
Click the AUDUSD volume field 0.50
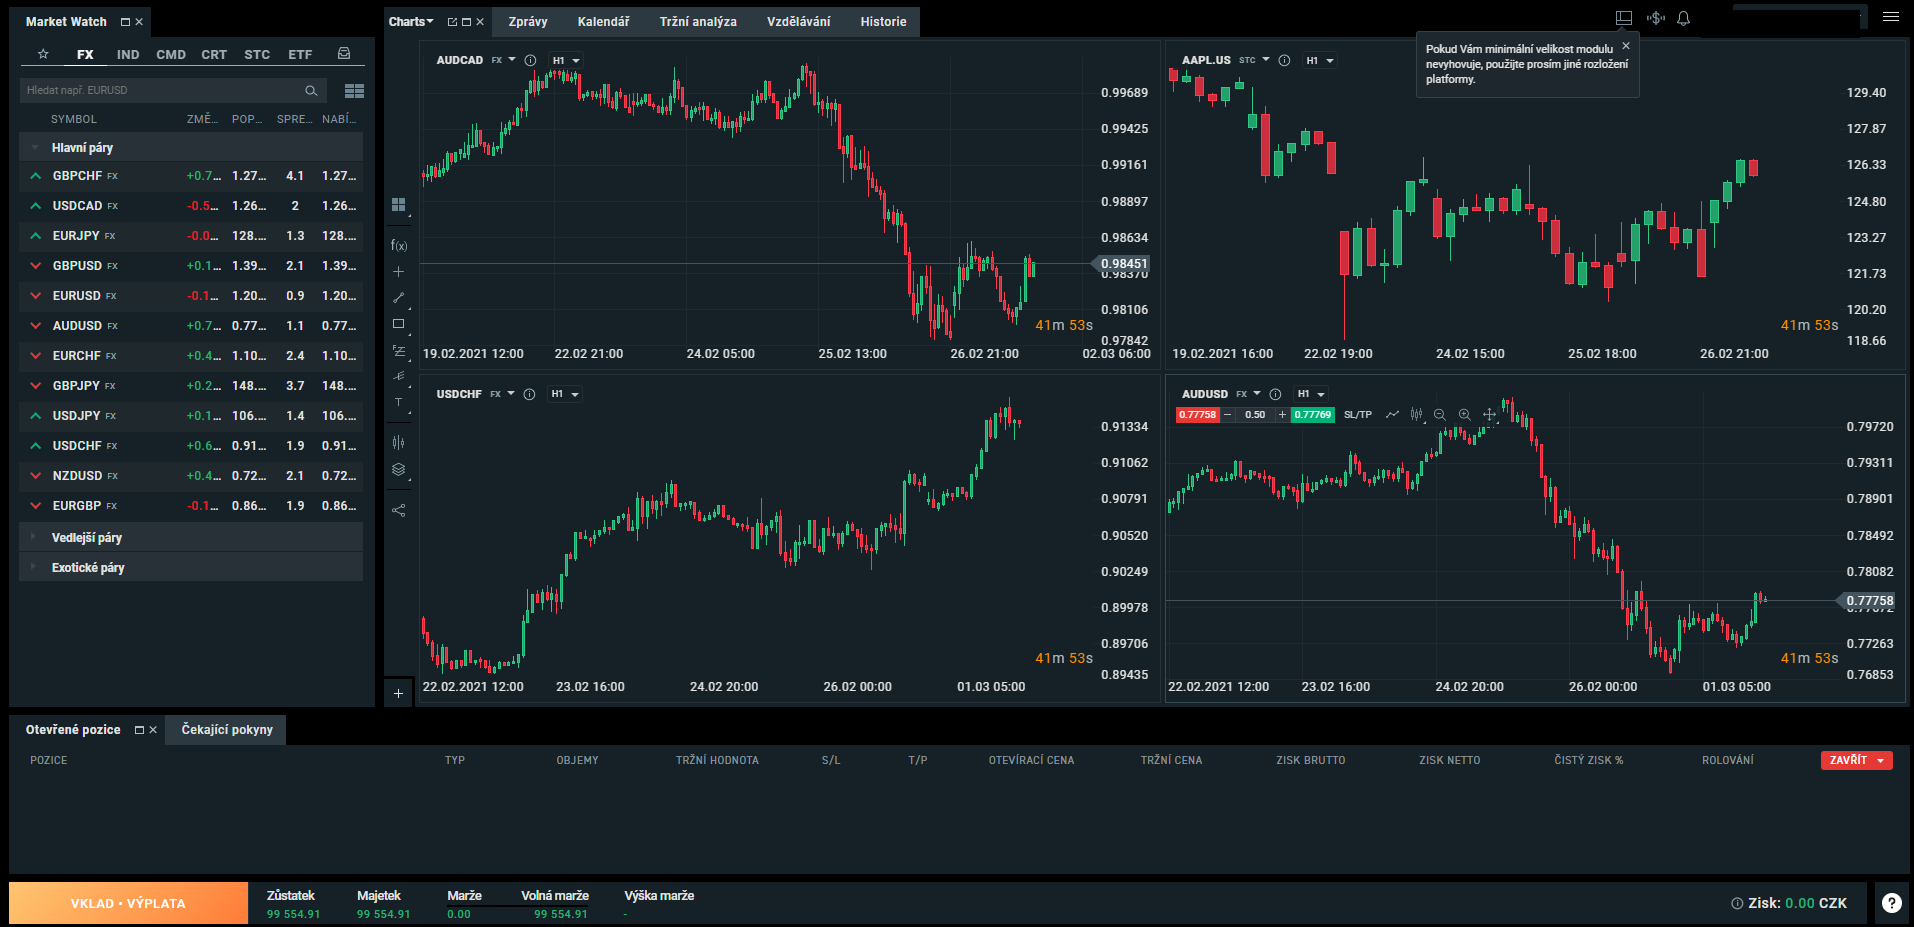click(x=1255, y=414)
